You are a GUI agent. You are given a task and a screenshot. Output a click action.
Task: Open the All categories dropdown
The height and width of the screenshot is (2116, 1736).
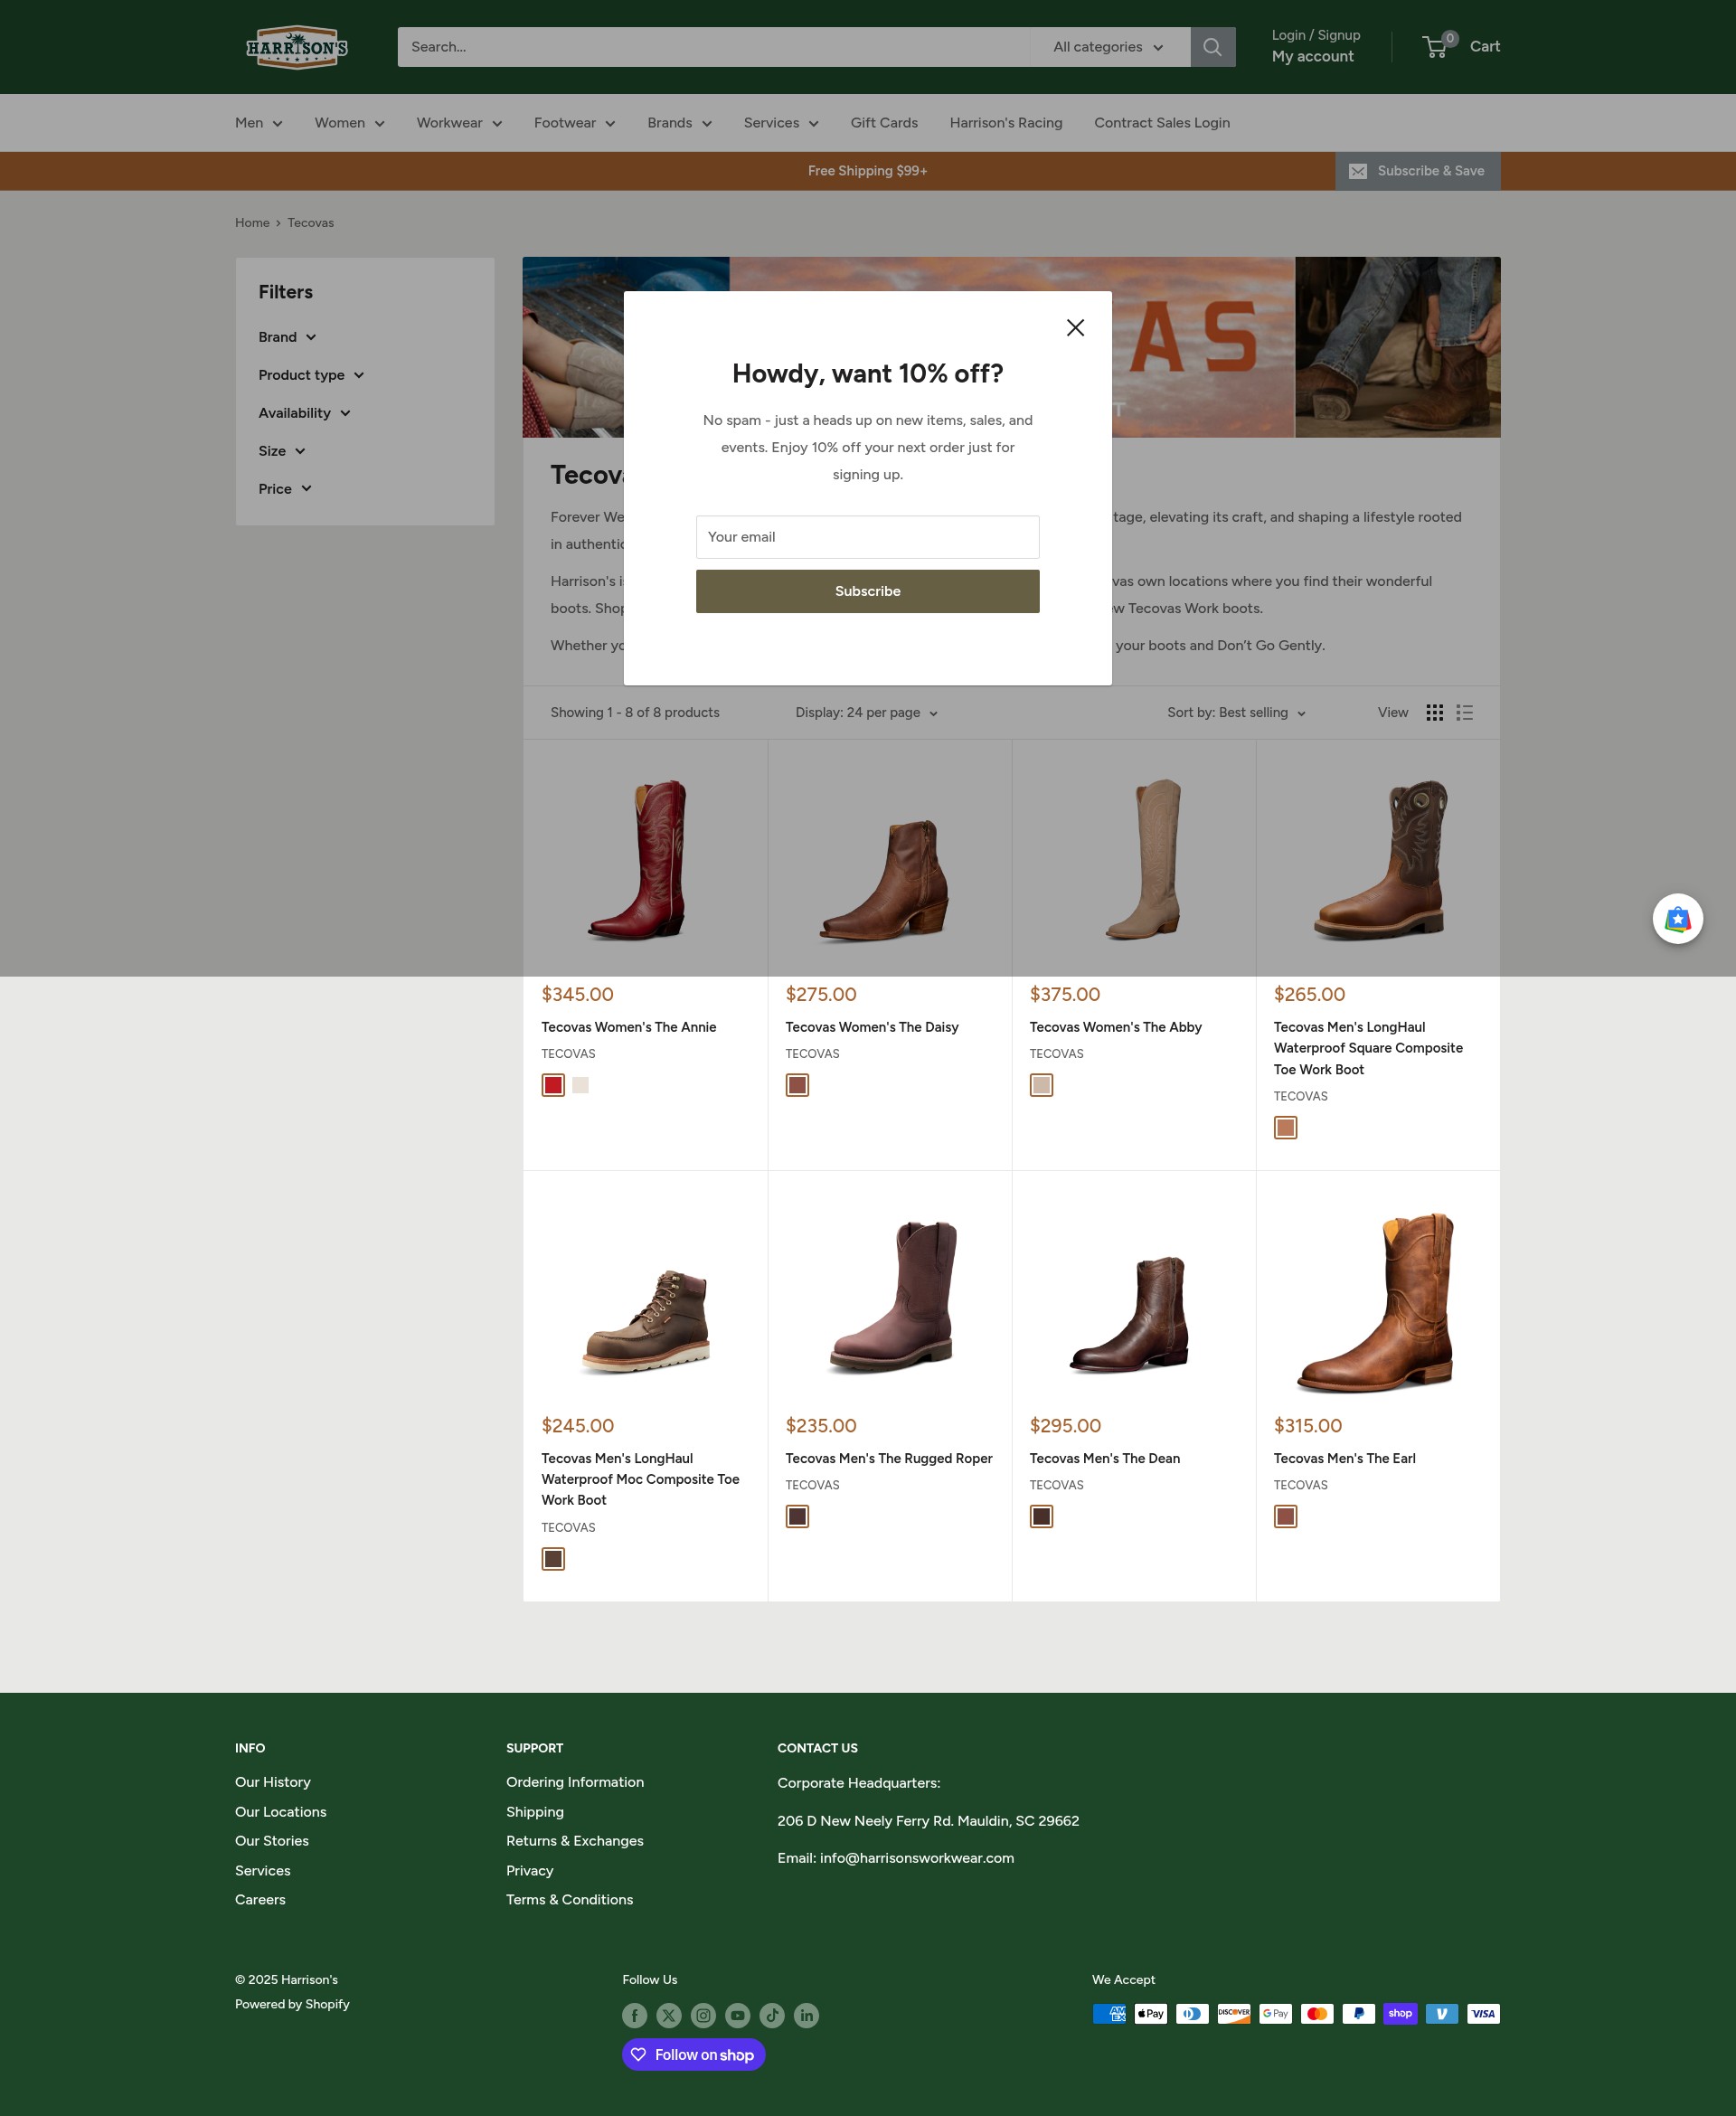coord(1108,47)
